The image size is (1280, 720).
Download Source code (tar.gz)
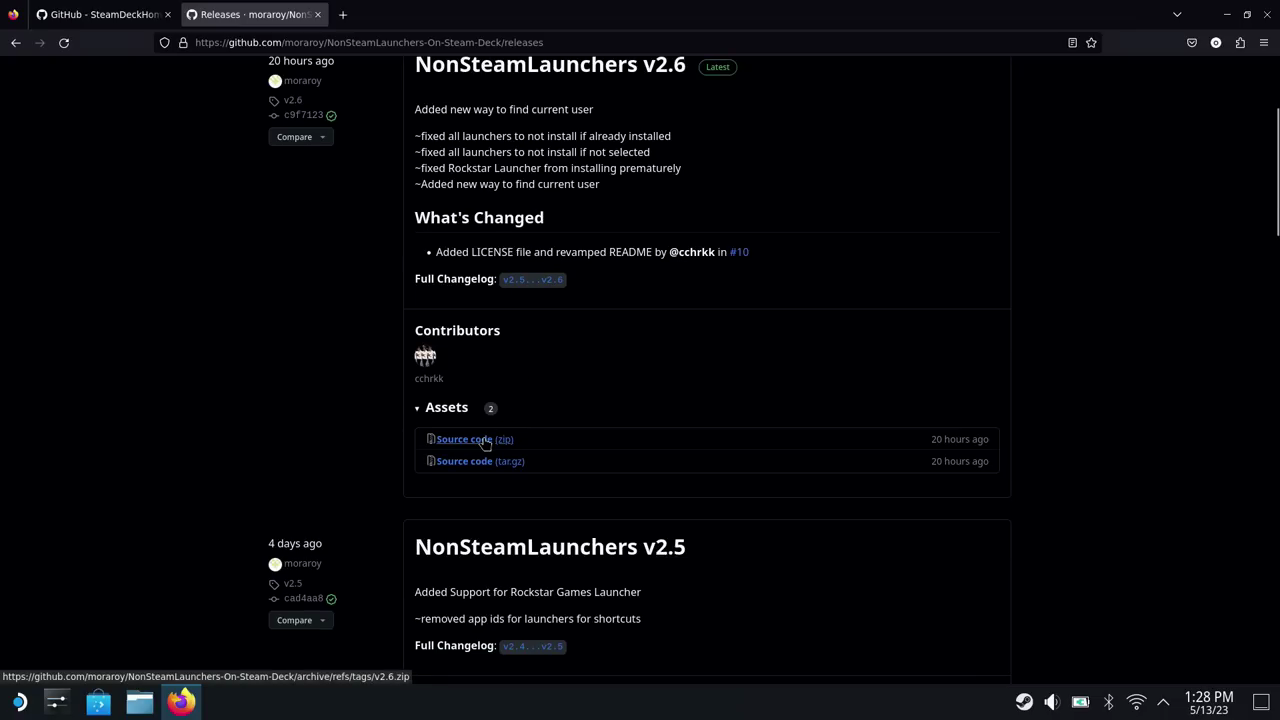(x=480, y=461)
